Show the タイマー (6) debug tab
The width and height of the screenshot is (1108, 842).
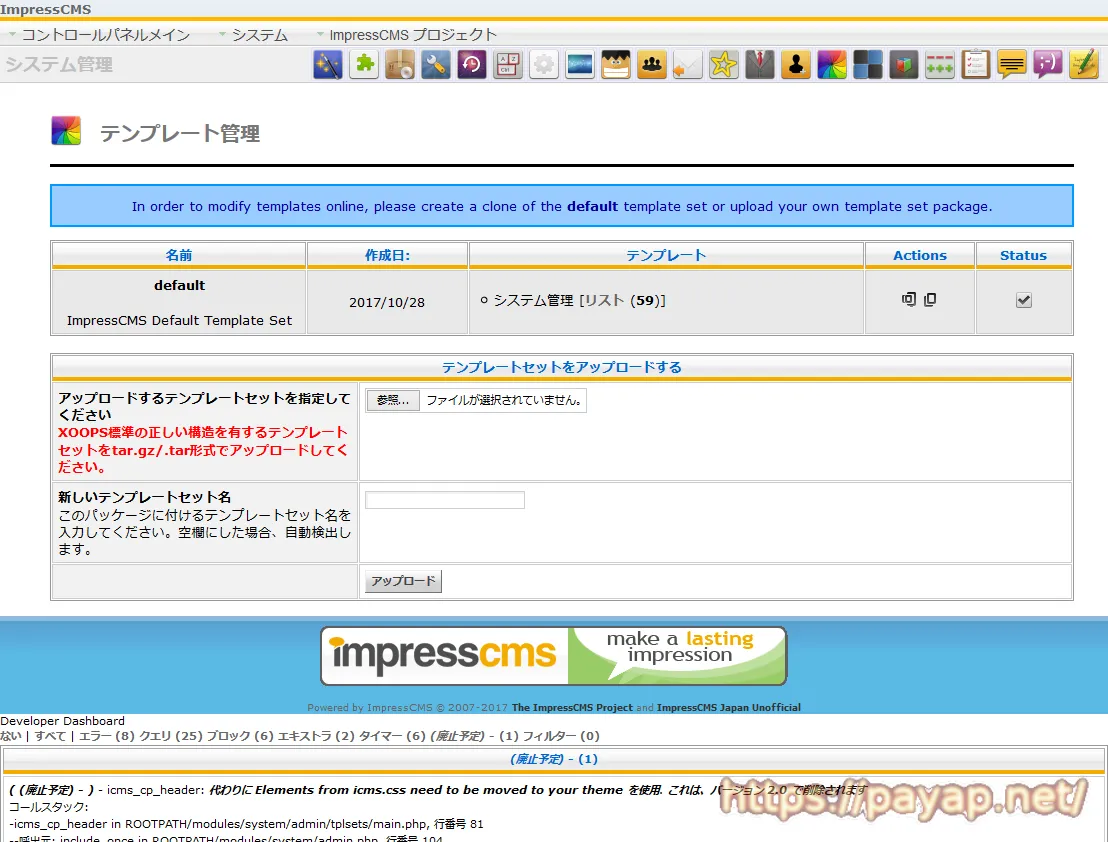(x=392, y=736)
